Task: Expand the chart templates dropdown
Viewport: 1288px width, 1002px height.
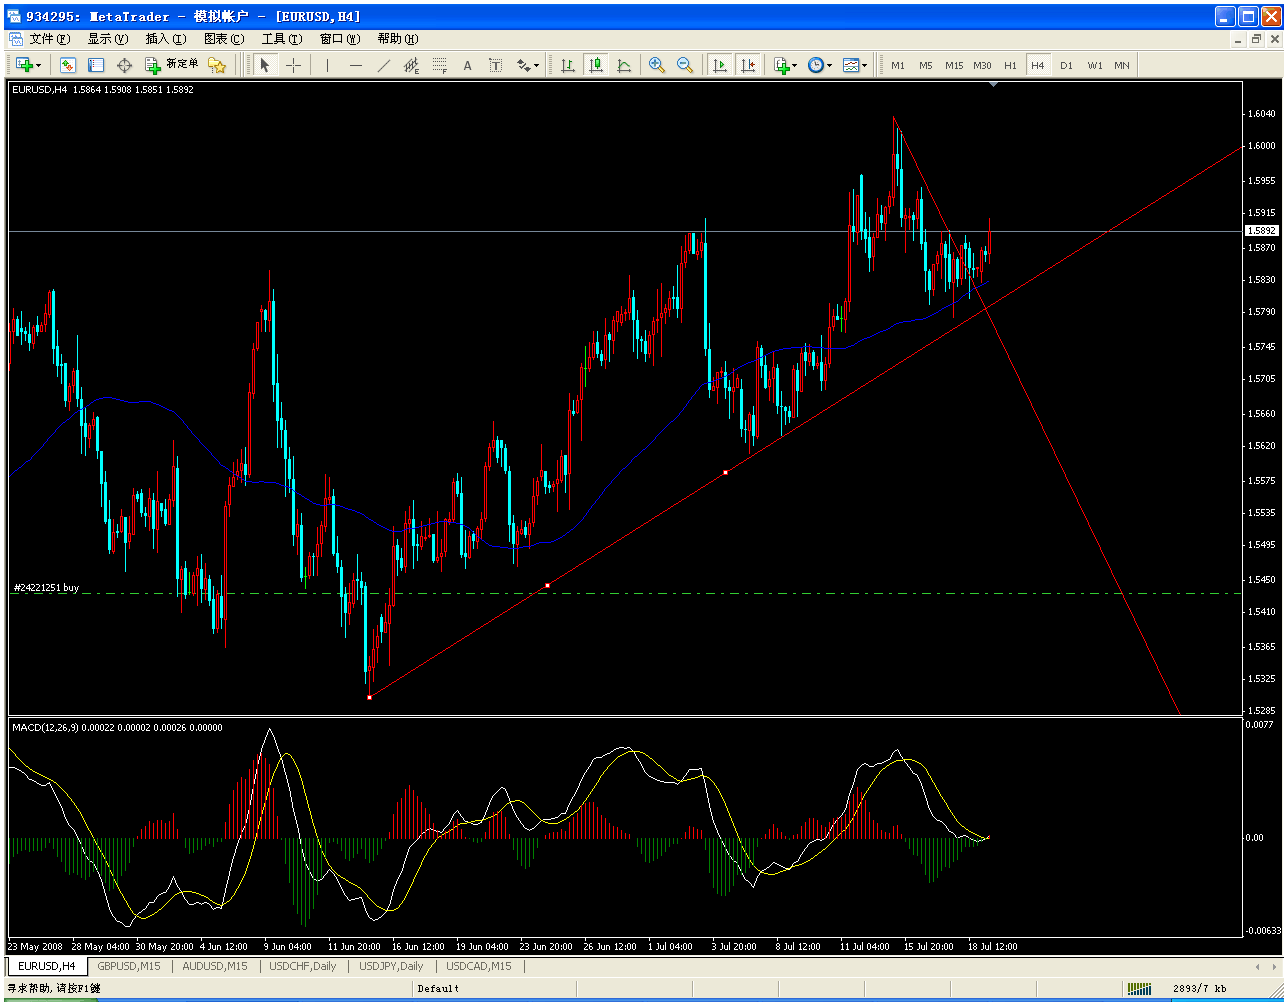Action: point(865,65)
